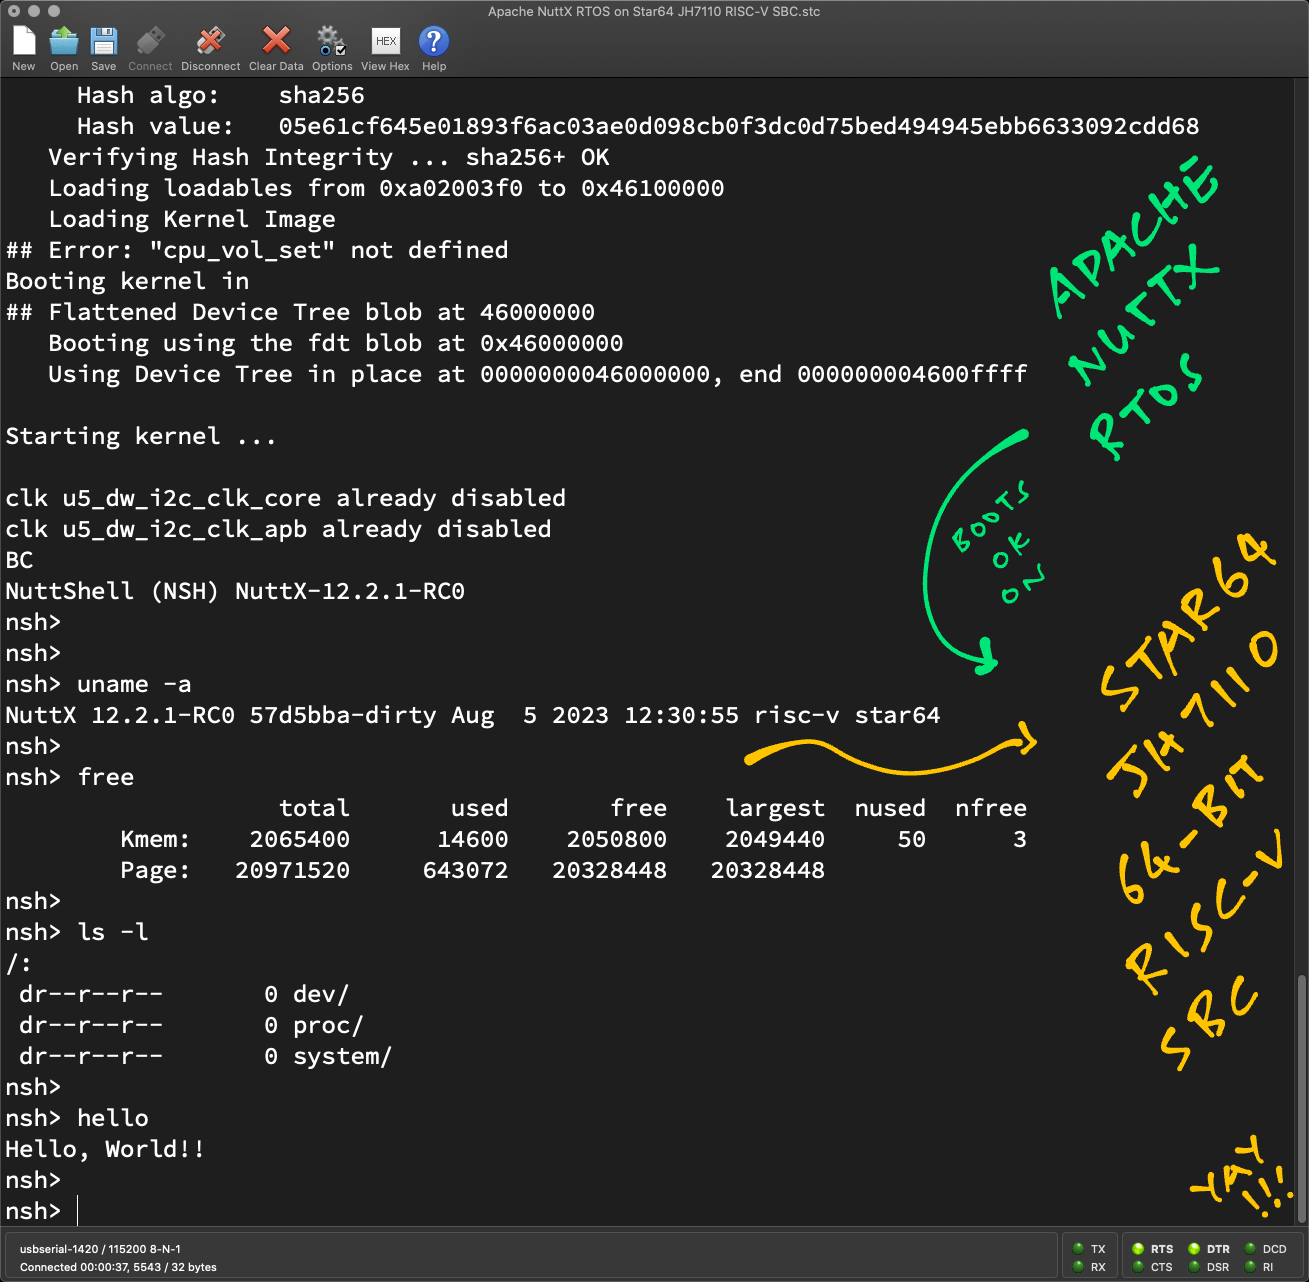Screen dimensions: 1309x1282
Task: Click the 'cpu_vol_set not defined' error line
Action: tap(257, 250)
